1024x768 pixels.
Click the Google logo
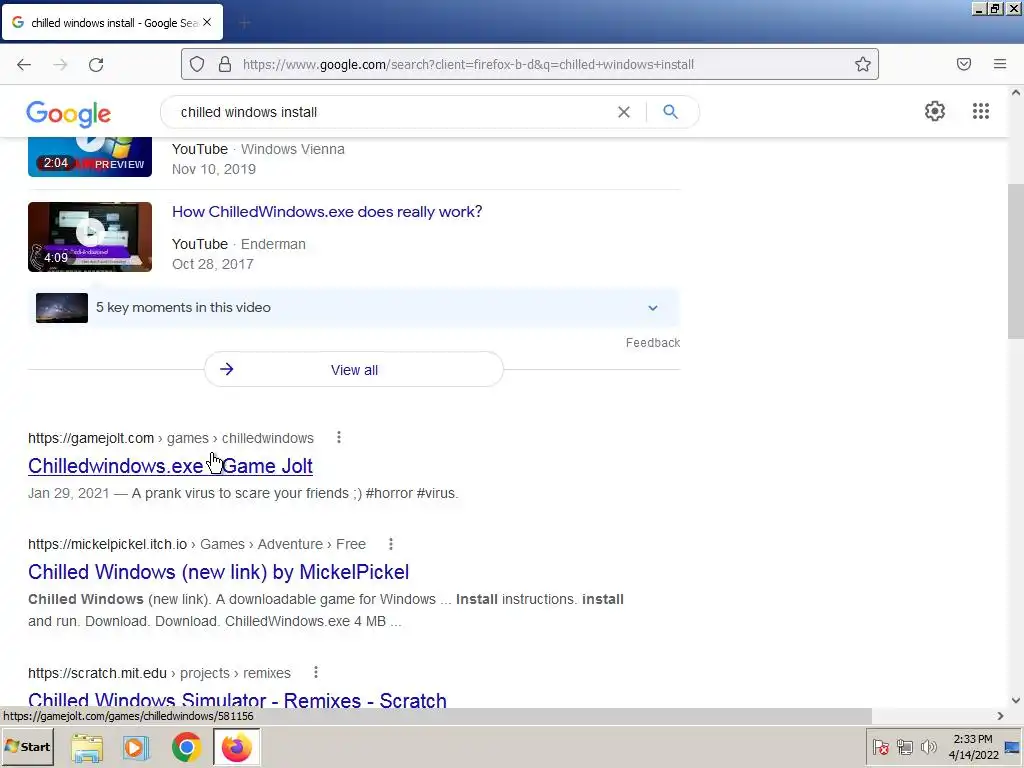(x=69, y=114)
